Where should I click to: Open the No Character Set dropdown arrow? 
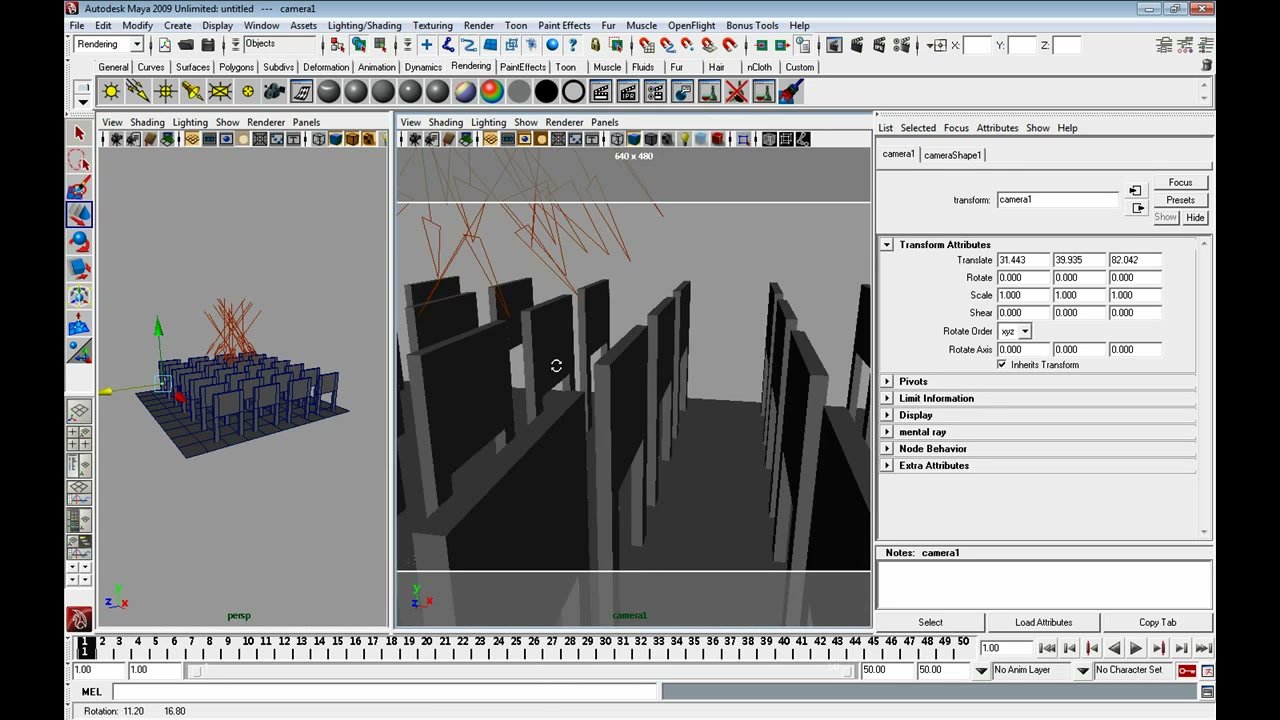pyautogui.click(x=1083, y=670)
